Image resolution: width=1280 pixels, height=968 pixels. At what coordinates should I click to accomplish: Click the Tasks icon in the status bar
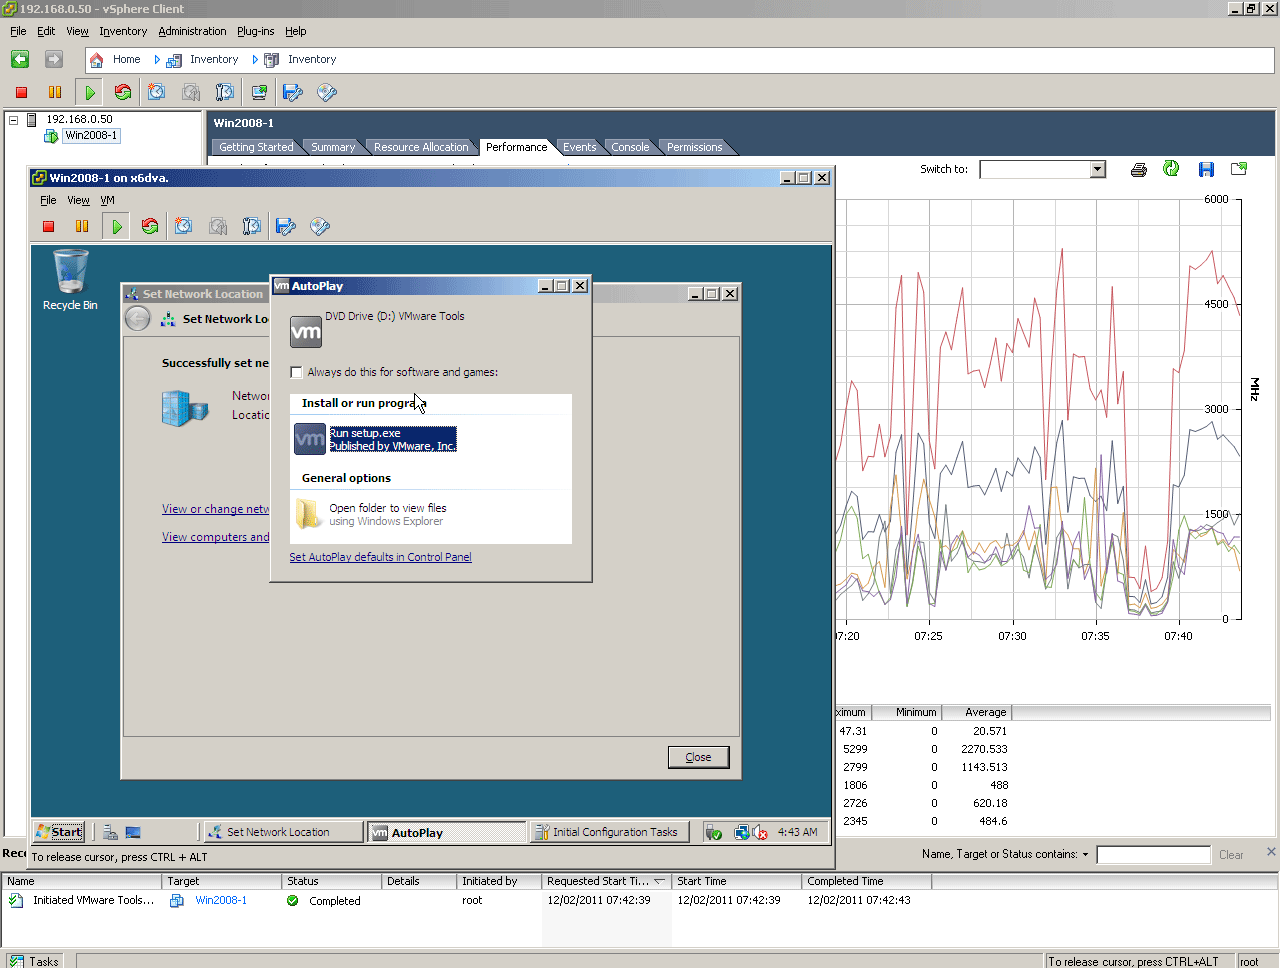coord(16,961)
